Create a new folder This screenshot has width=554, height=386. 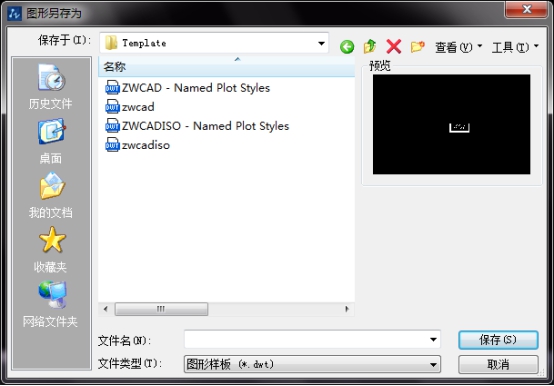pyautogui.click(x=417, y=46)
